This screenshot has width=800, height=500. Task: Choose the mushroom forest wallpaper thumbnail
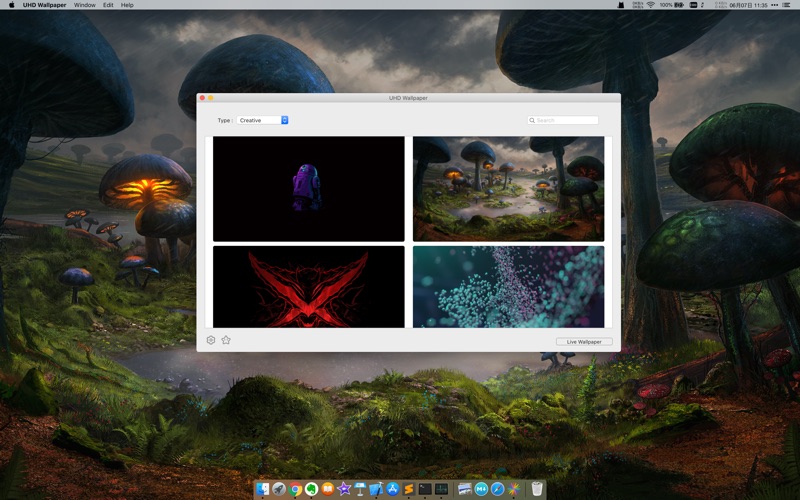[508, 188]
